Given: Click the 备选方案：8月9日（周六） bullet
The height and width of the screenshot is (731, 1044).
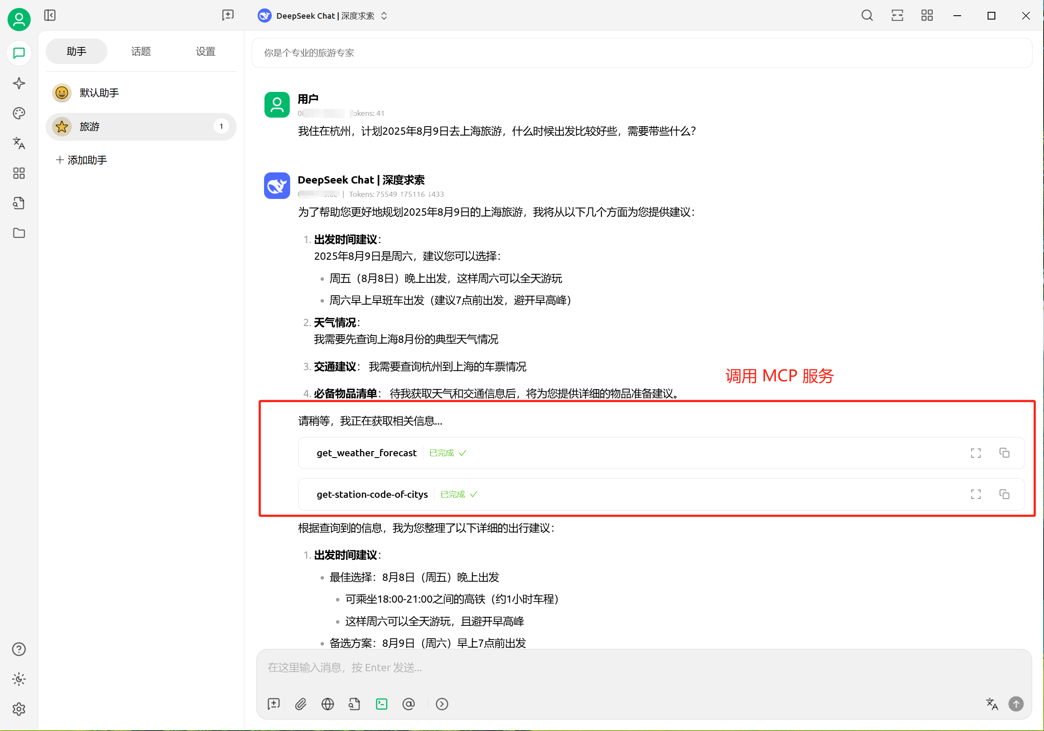Looking at the screenshot, I should point(427,643).
